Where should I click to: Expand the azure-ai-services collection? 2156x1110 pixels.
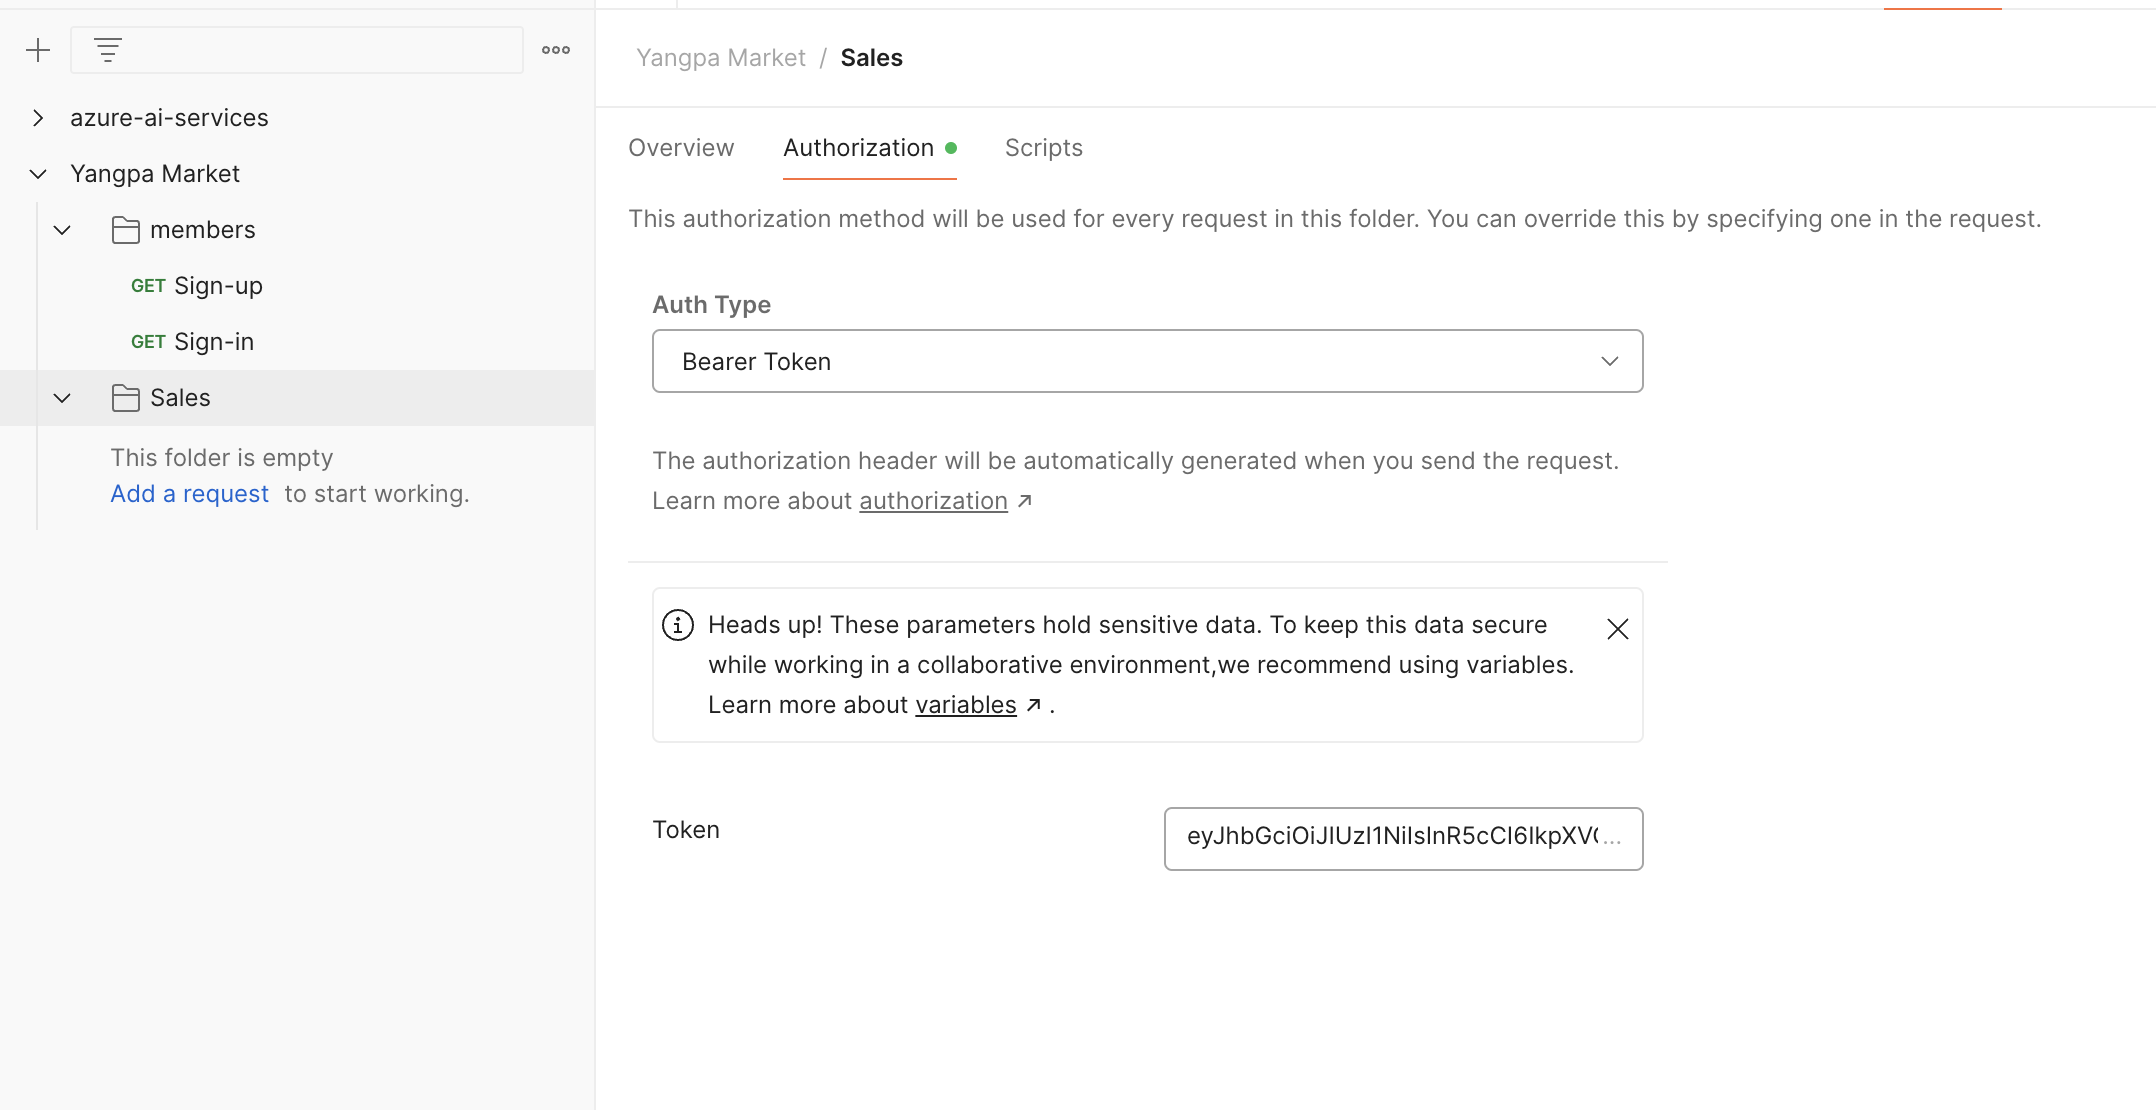(38, 118)
